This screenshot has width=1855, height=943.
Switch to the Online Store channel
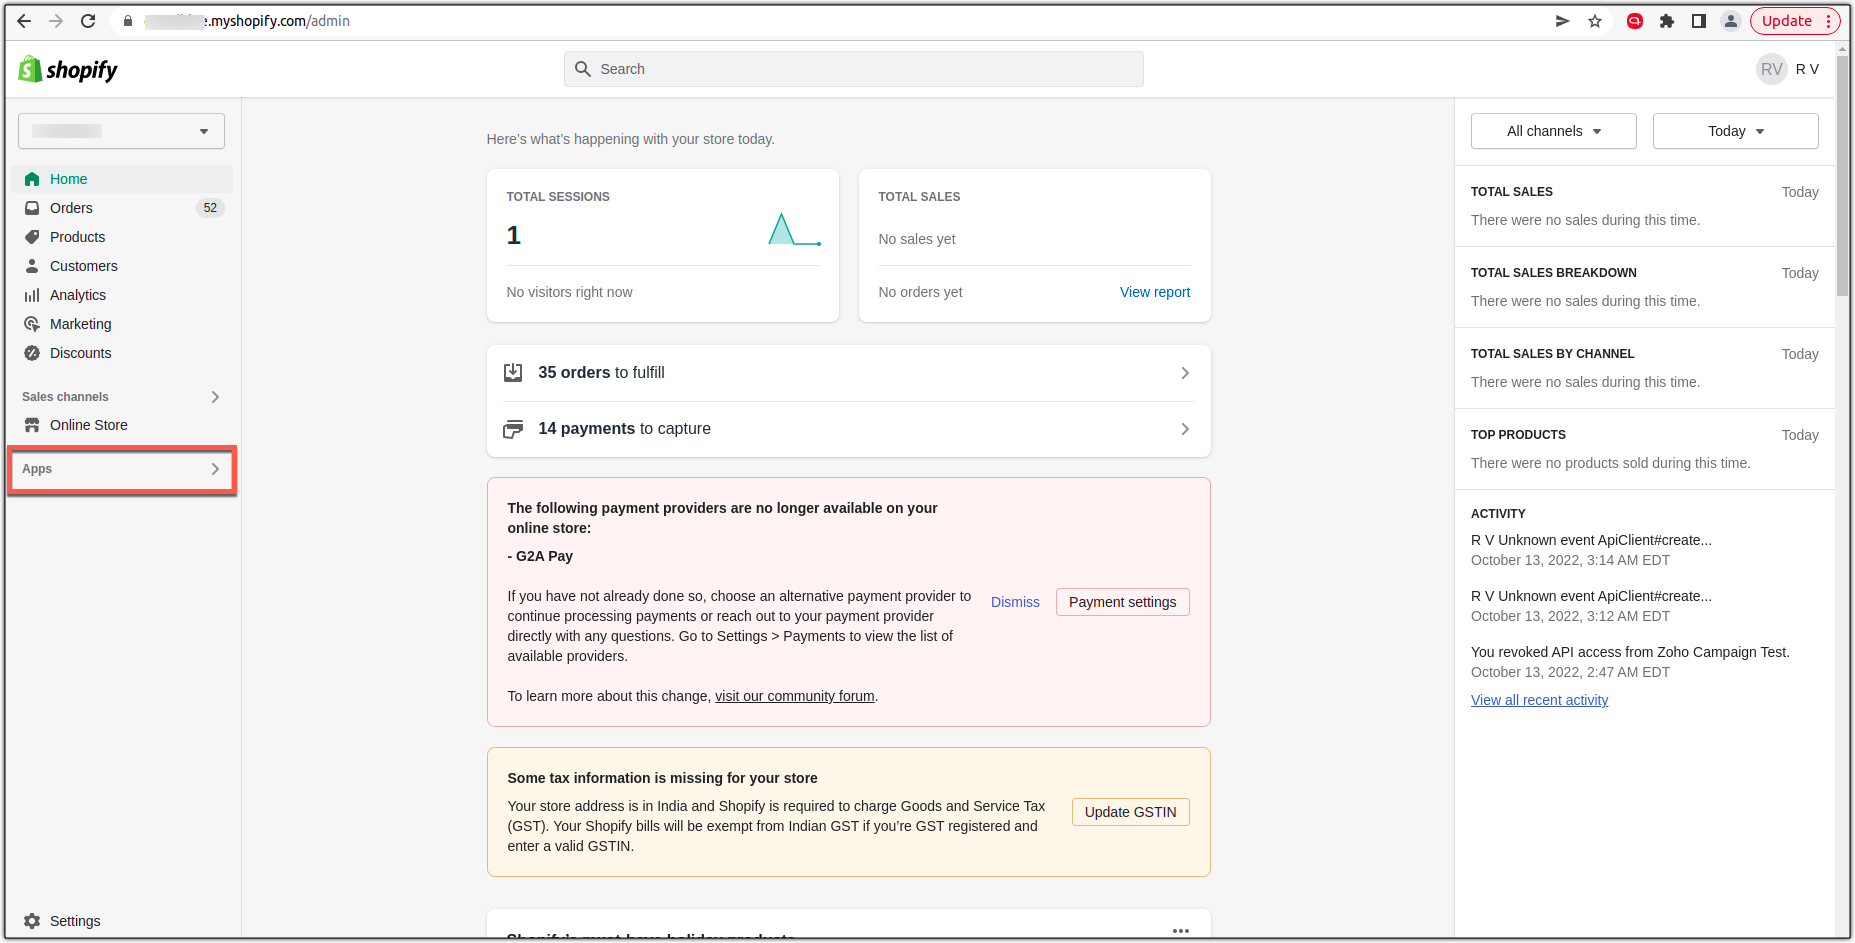pos(88,424)
